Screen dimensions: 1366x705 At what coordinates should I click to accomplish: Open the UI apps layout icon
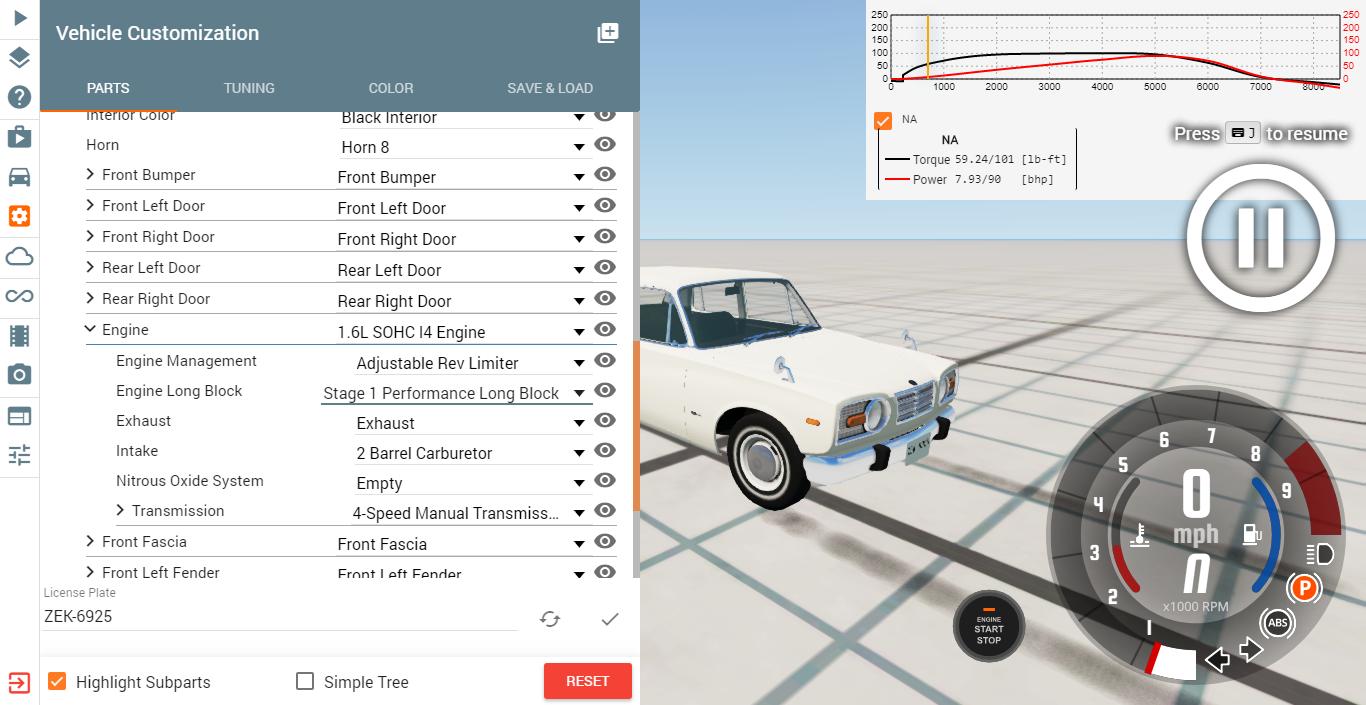(19, 415)
